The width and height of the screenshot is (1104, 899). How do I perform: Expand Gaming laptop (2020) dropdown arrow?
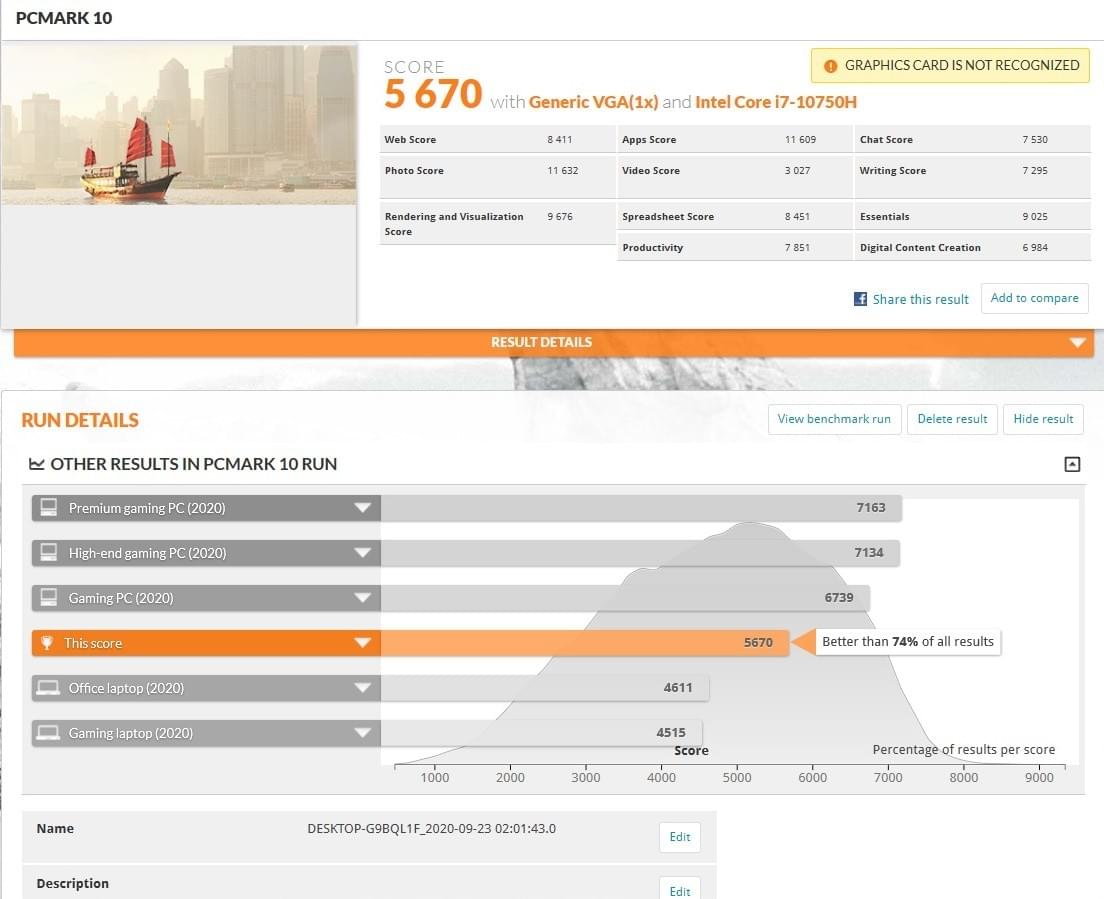(x=363, y=733)
